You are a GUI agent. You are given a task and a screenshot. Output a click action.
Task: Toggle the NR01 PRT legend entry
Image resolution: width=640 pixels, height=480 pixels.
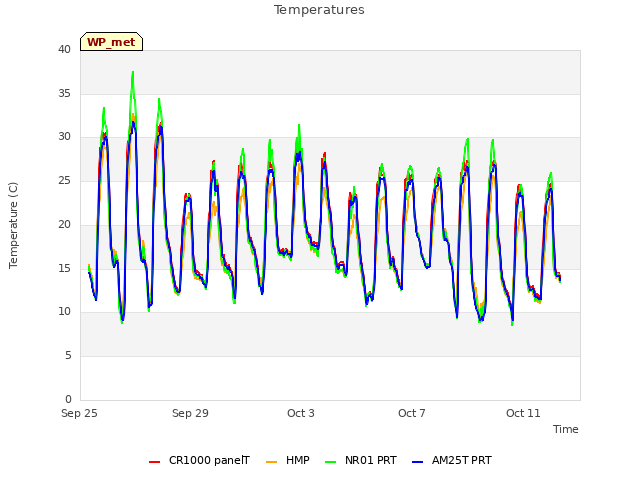[x=361, y=461]
